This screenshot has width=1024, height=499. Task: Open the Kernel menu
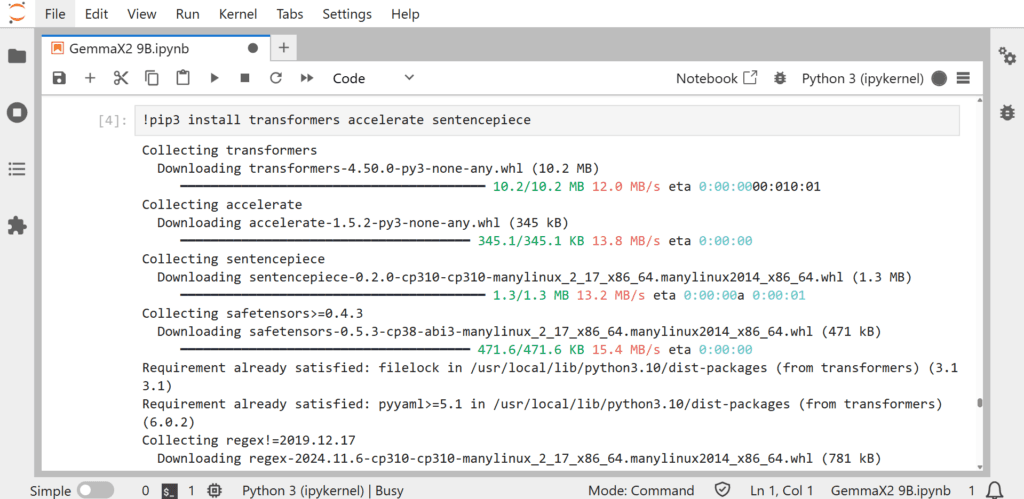click(237, 14)
